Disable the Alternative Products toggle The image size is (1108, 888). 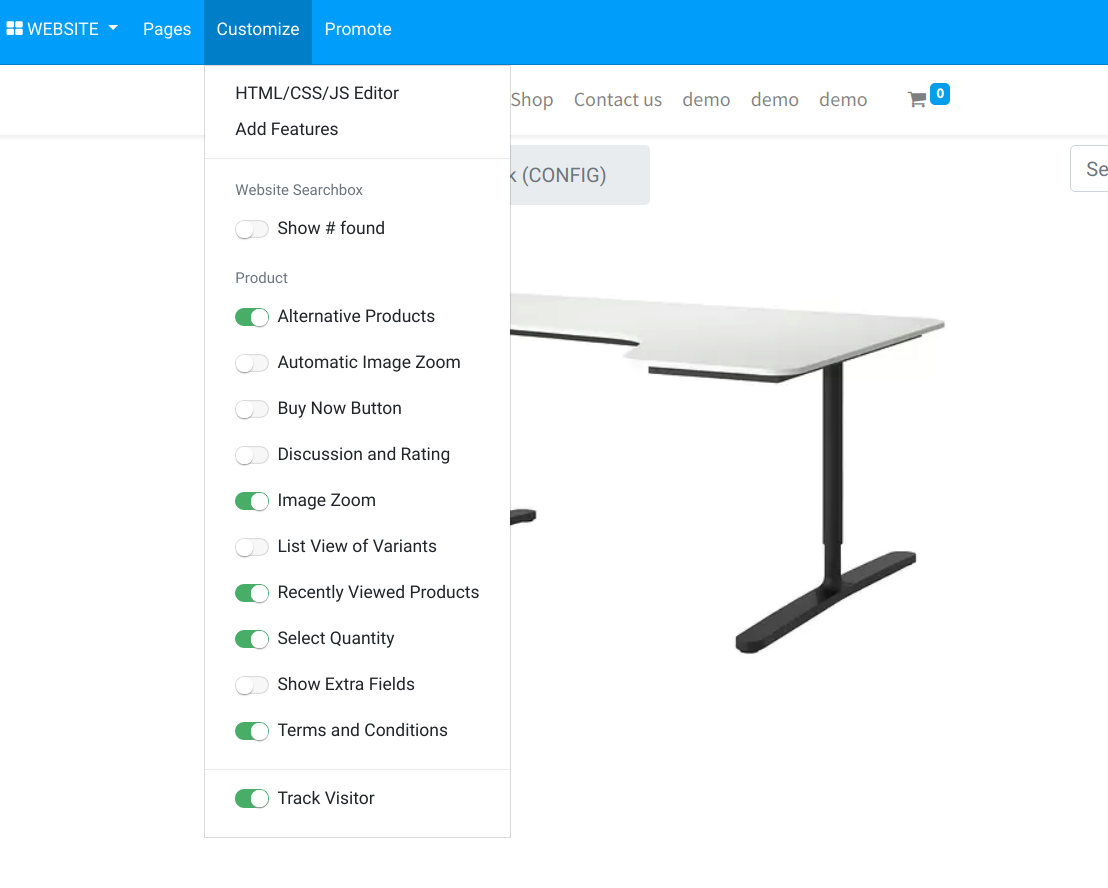click(x=252, y=317)
